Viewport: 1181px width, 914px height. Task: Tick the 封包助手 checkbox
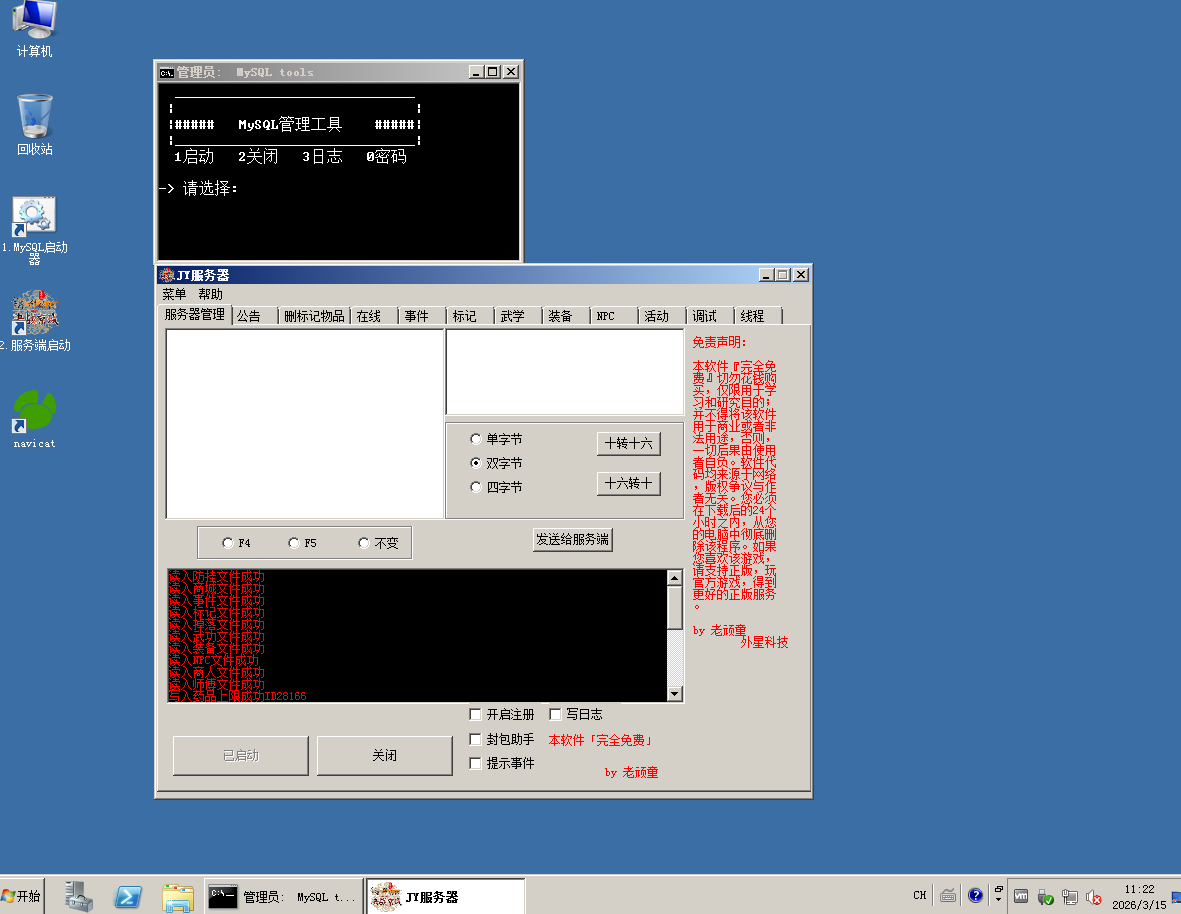476,740
